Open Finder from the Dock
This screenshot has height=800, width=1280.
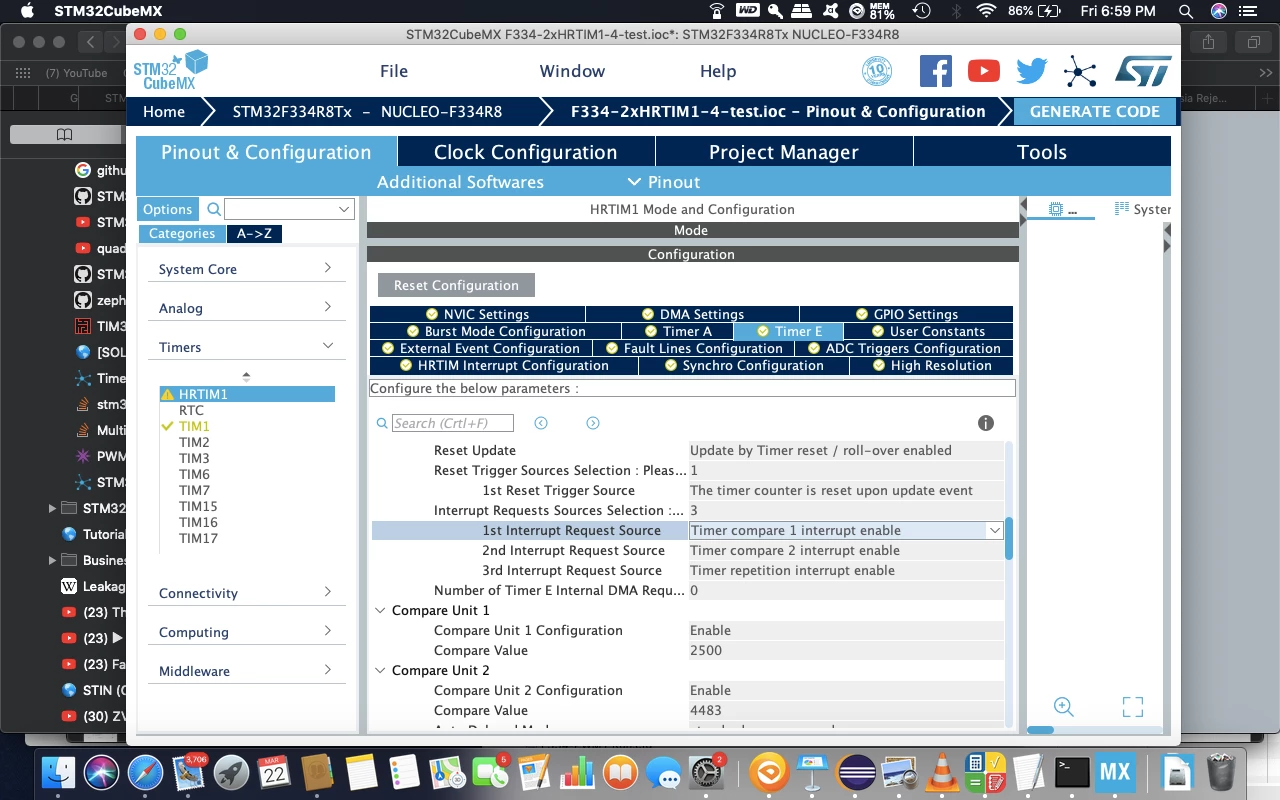pyautogui.click(x=59, y=773)
